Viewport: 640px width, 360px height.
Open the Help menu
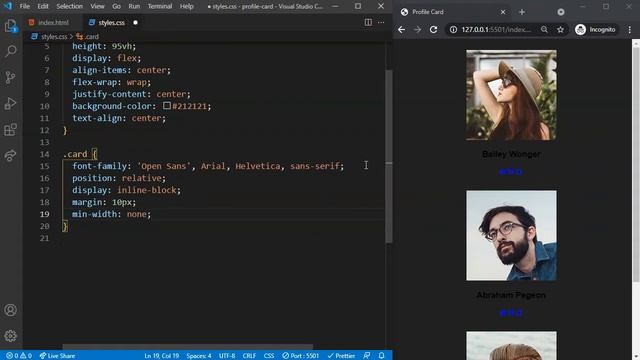[187, 6]
